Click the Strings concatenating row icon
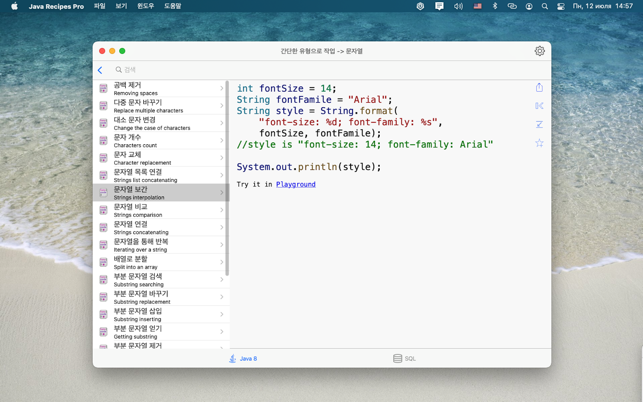643x402 pixels. click(x=103, y=227)
